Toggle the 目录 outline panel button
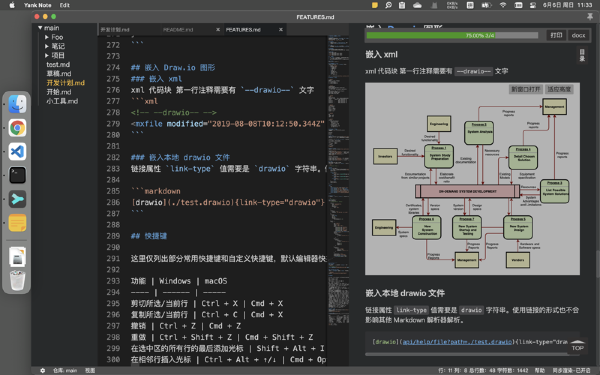Image resolution: width=600 pixels, height=375 pixels. click(582, 55)
